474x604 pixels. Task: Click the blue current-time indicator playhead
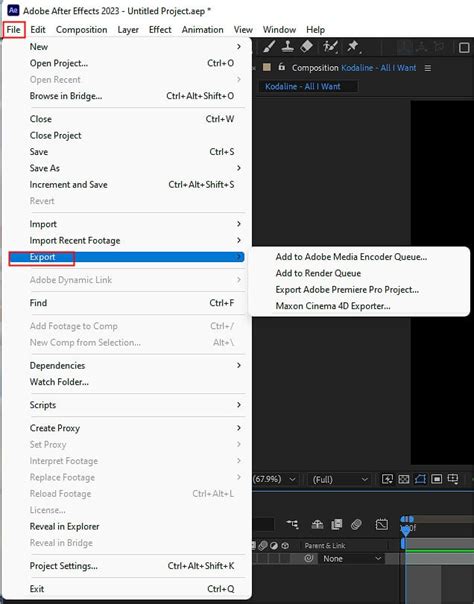click(405, 530)
